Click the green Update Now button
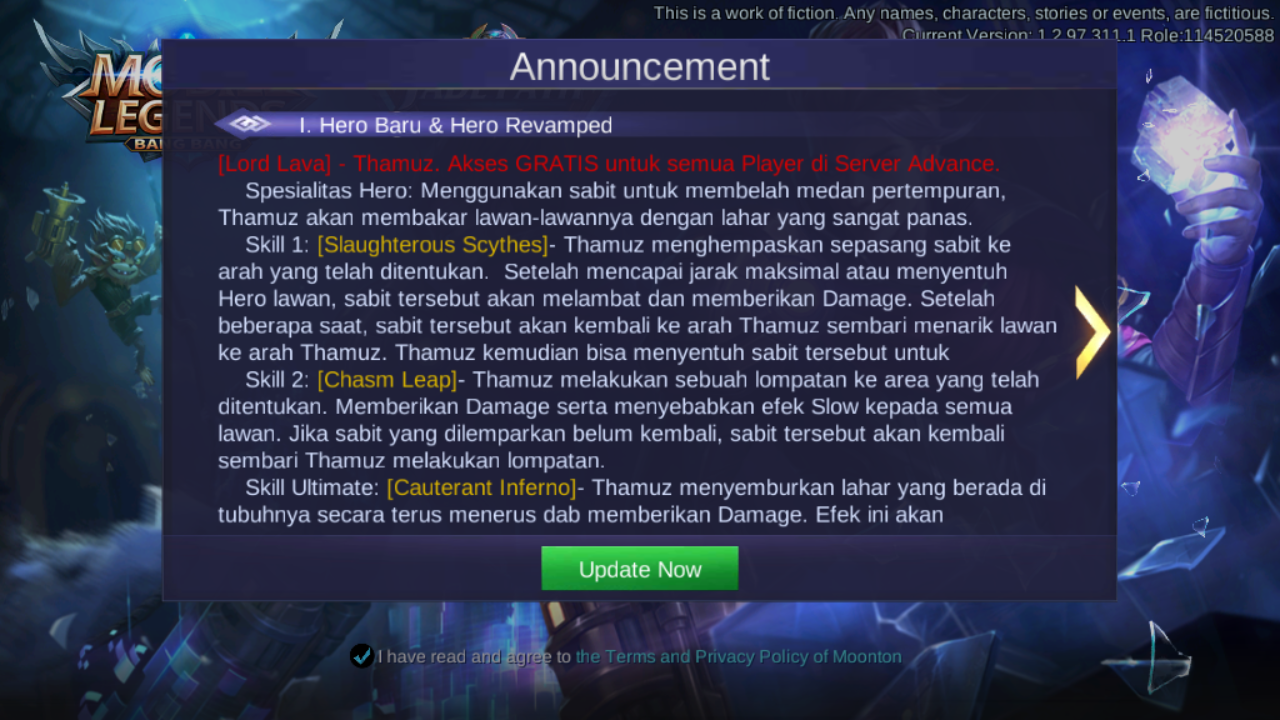Image resolution: width=1280 pixels, height=720 pixels. pos(640,568)
